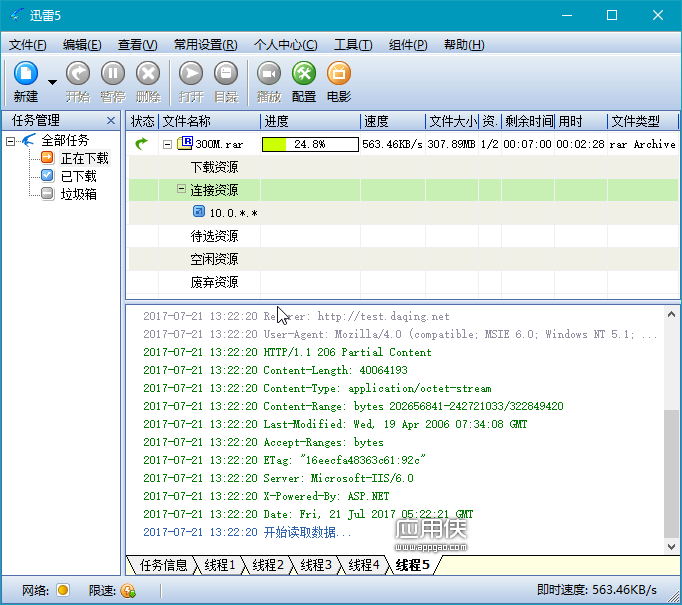Close the 任务管理 panel
Image resolution: width=682 pixels, height=605 pixels.
pyautogui.click(x=111, y=120)
